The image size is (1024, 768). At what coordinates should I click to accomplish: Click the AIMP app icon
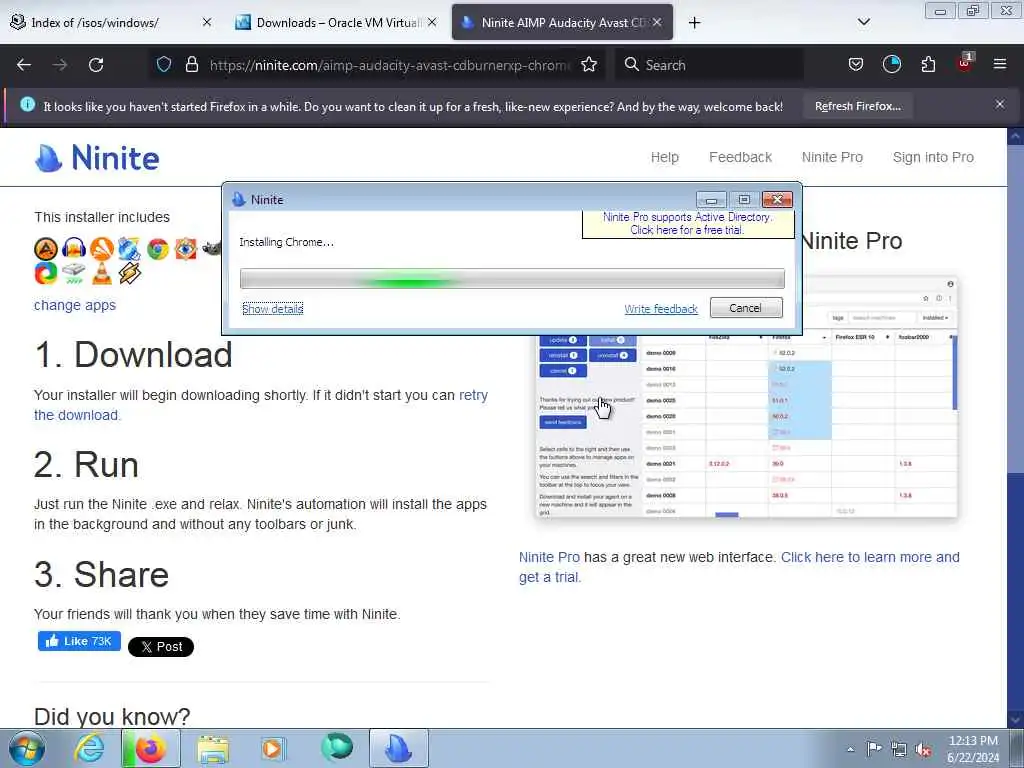tap(46, 249)
